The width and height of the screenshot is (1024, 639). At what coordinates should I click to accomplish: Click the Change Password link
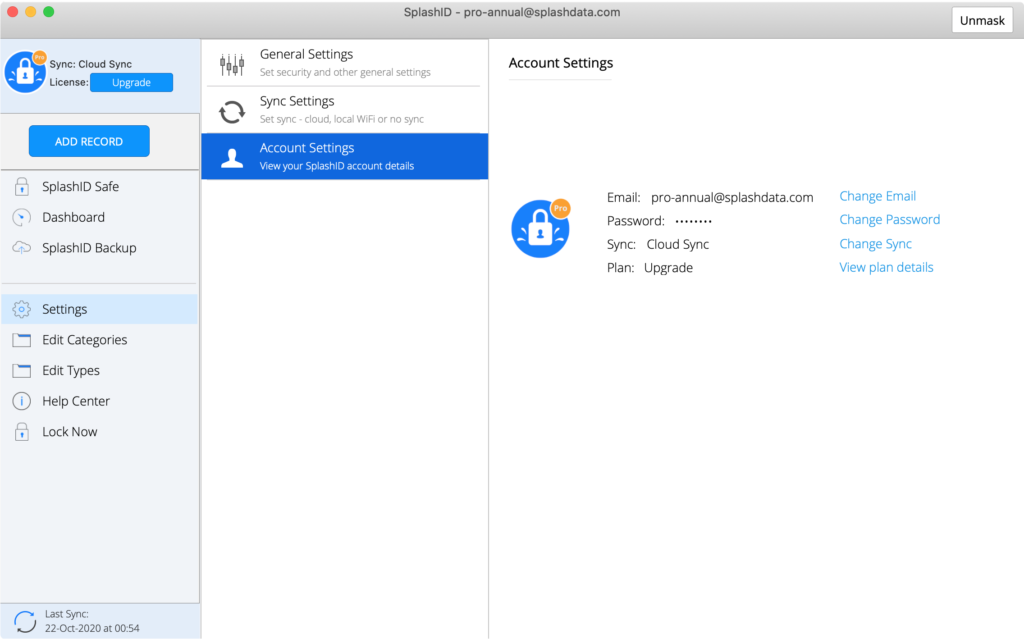(x=889, y=220)
